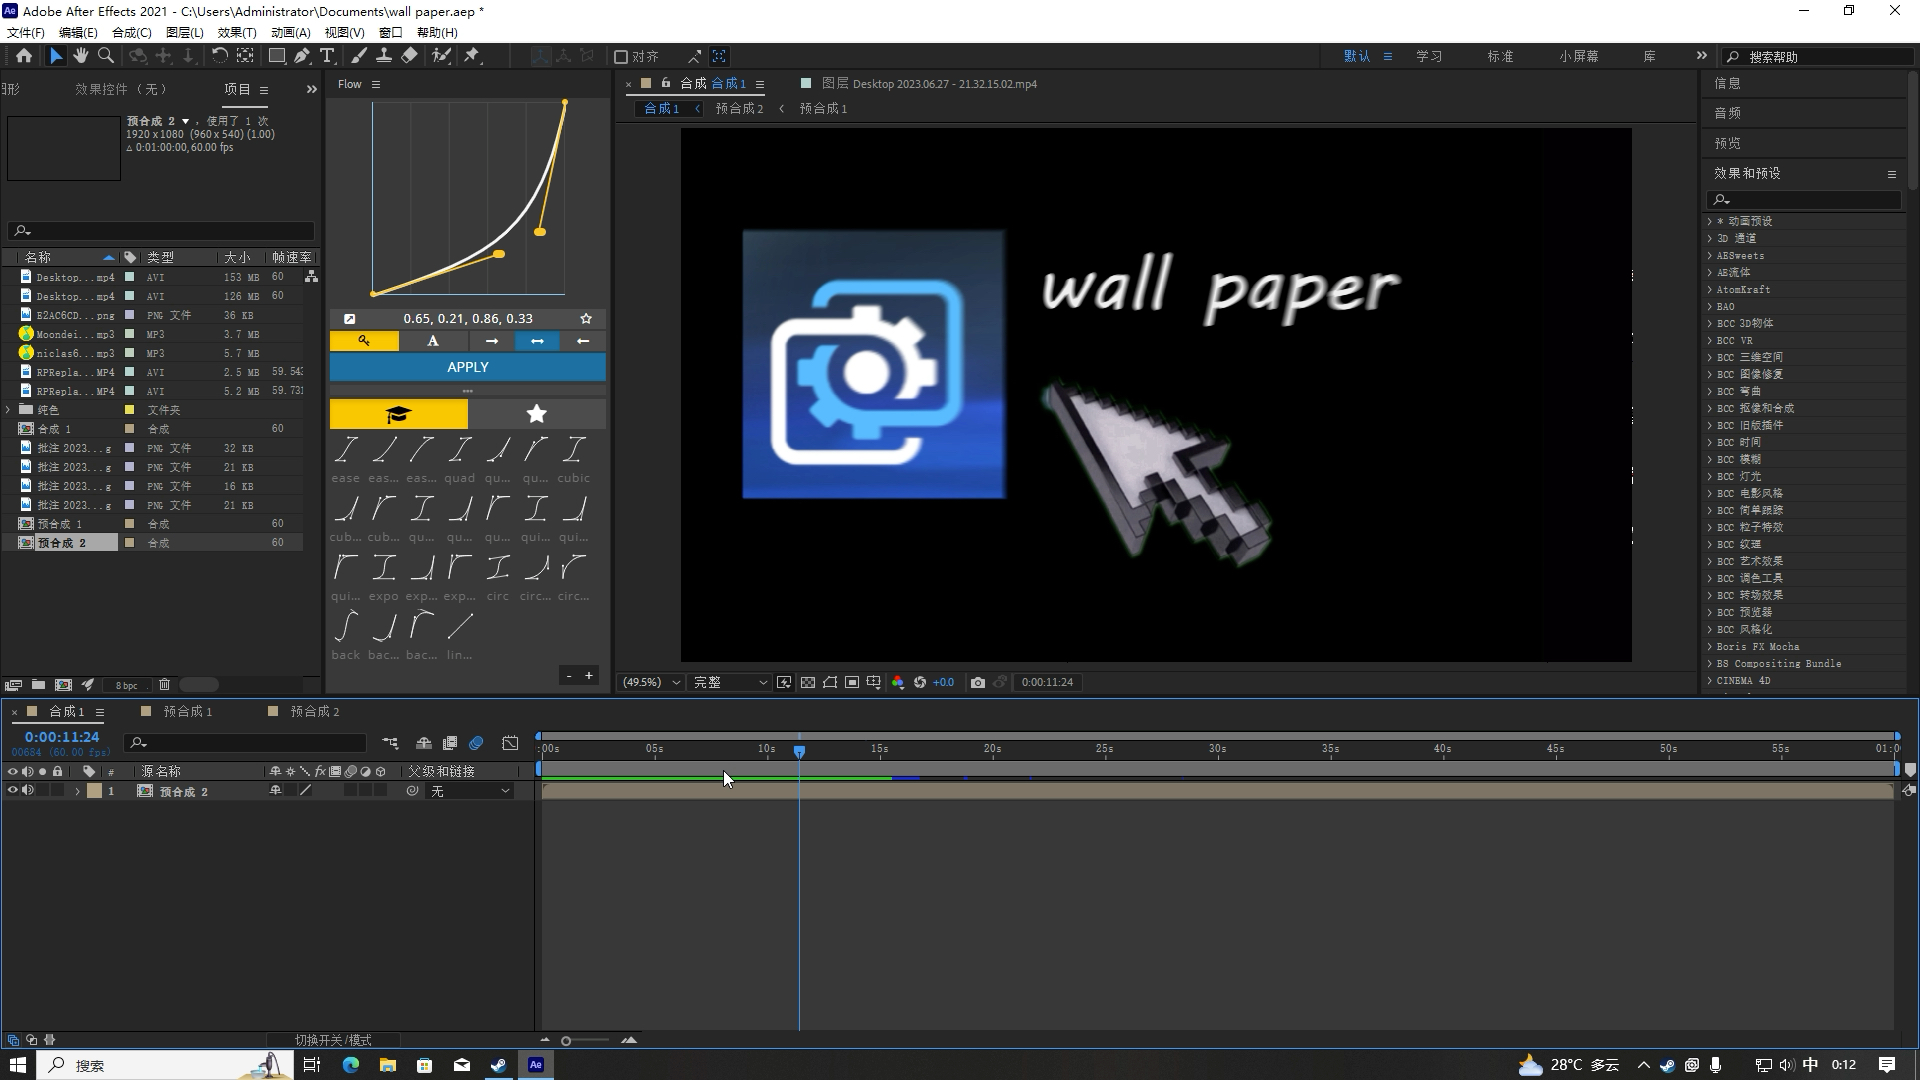This screenshot has width=1920, height=1080.
Task: Open the 效果(T) menu
Action: pos(237,32)
